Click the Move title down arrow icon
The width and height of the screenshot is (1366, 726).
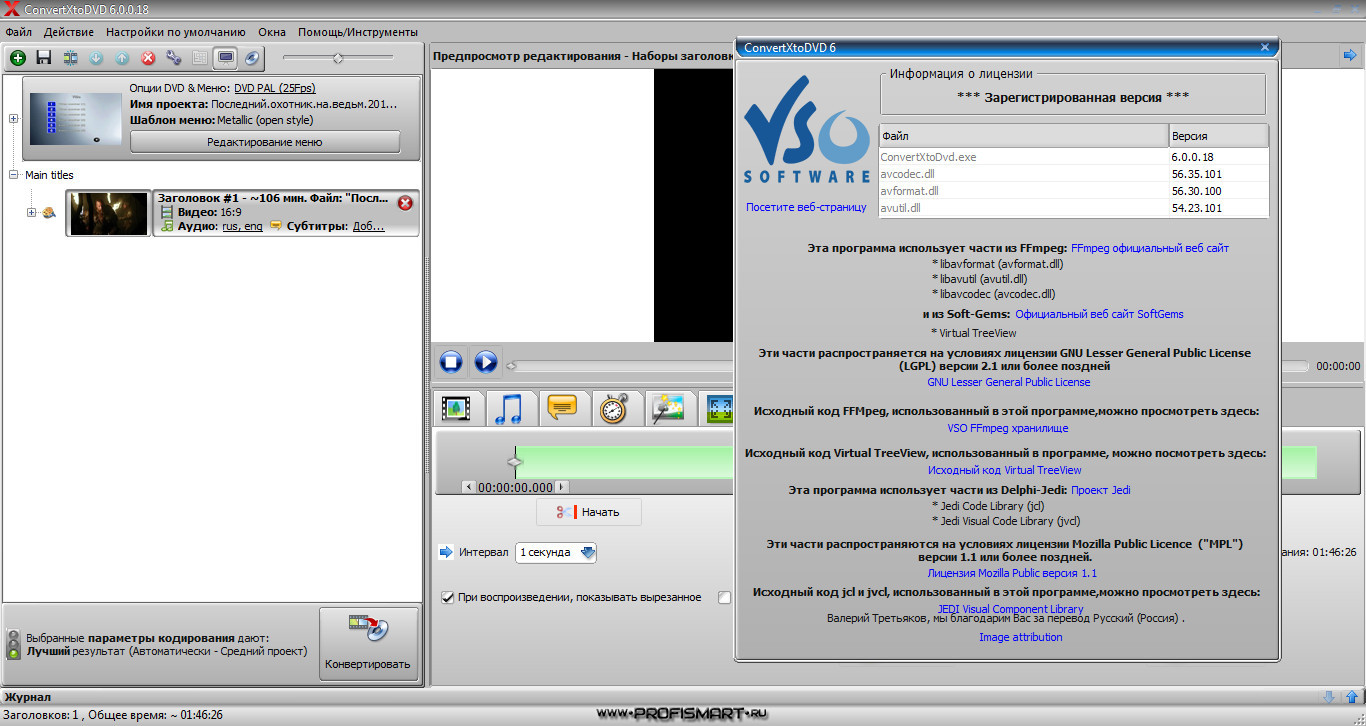pos(96,58)
